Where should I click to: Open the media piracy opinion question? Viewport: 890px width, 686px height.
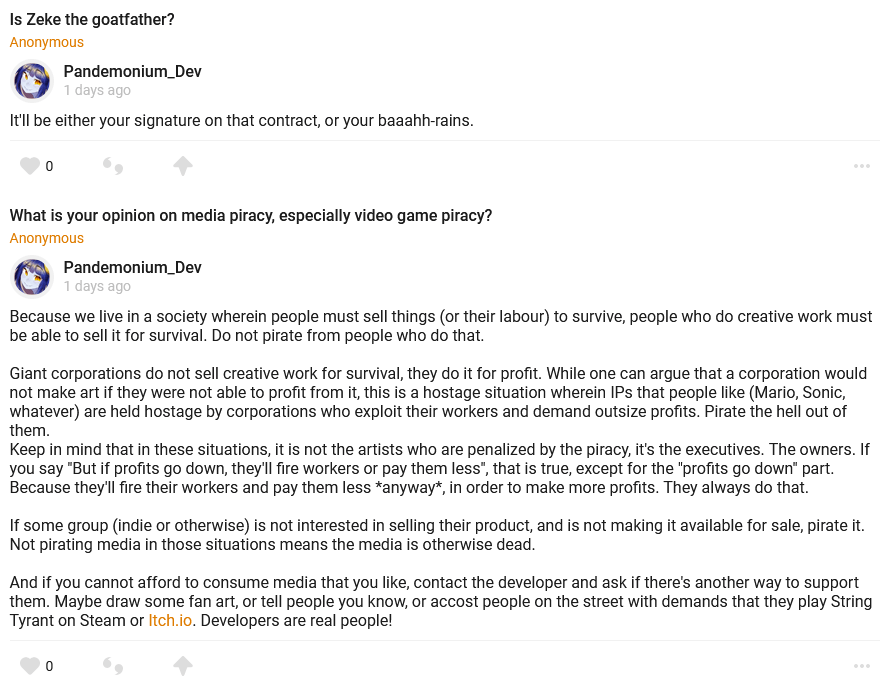click(x=251, y=216)
